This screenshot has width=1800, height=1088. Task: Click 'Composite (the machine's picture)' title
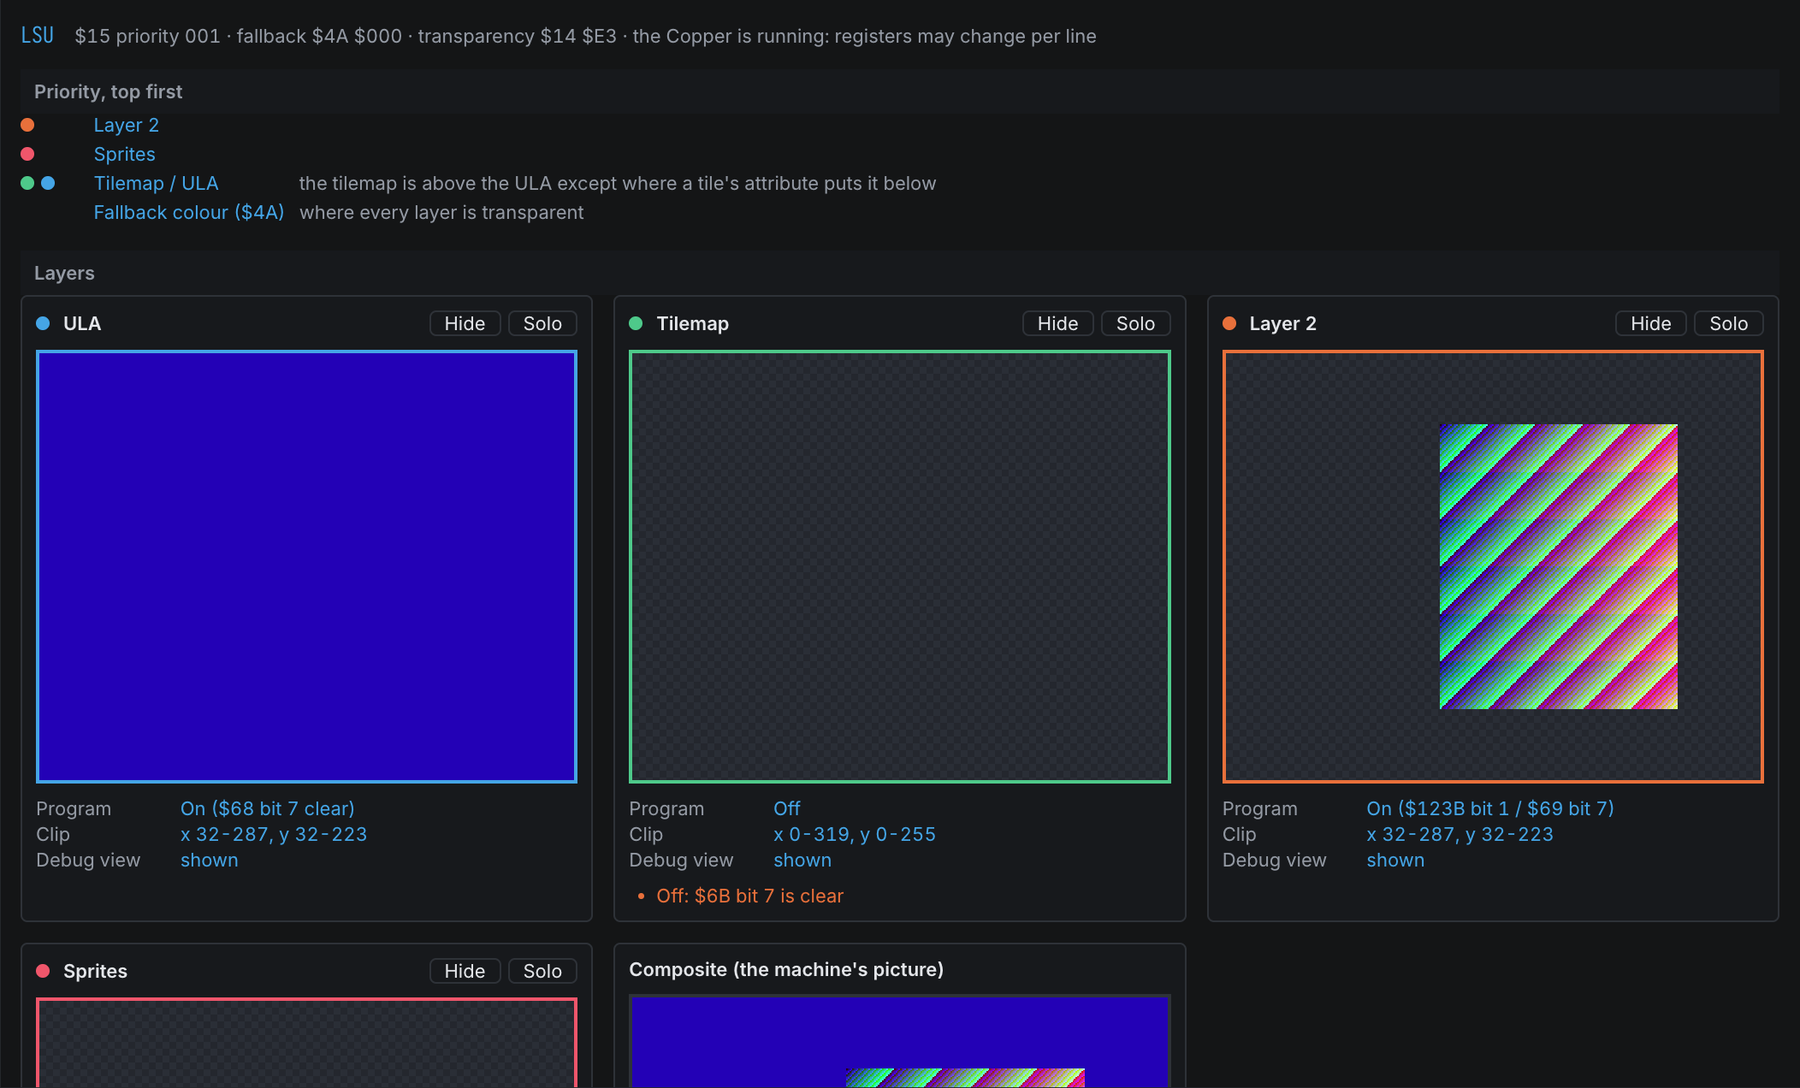tap(786, 969)
